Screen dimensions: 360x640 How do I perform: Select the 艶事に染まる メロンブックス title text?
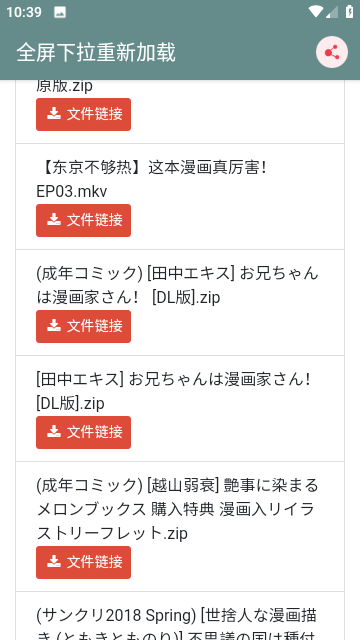click(x=177, y=509)
